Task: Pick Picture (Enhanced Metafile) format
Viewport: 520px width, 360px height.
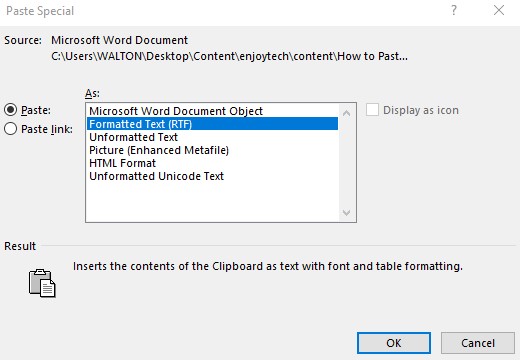Action: [x=212, y=150]
